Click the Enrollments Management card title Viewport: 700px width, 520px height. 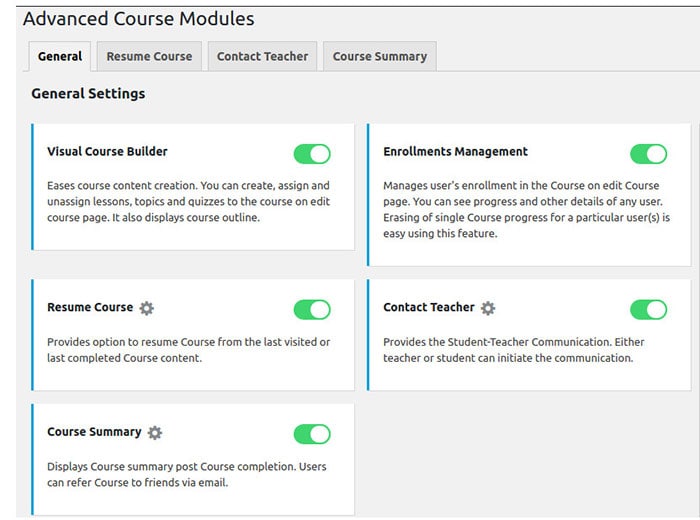click(x=455, y=152)
